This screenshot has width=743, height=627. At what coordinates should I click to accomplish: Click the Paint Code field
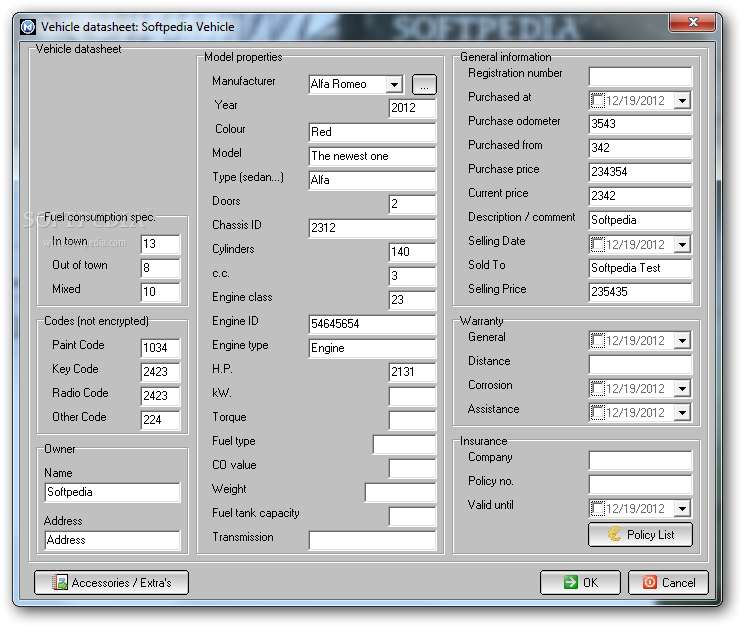click(x=160, y=348)
